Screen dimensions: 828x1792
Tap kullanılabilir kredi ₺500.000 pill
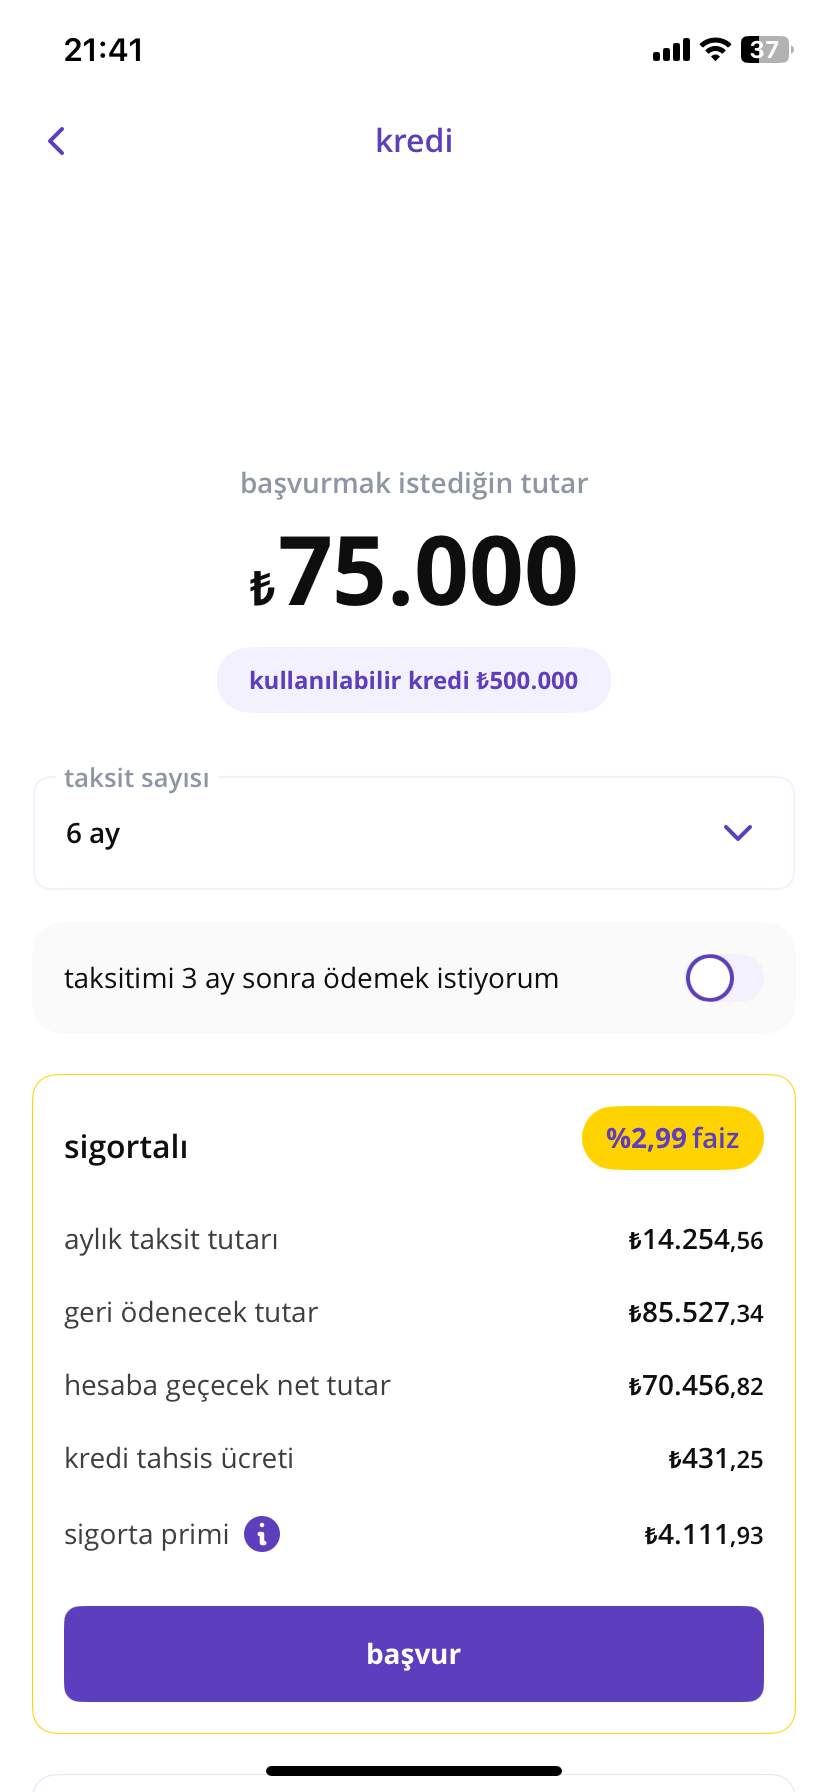tap(414, 680)
